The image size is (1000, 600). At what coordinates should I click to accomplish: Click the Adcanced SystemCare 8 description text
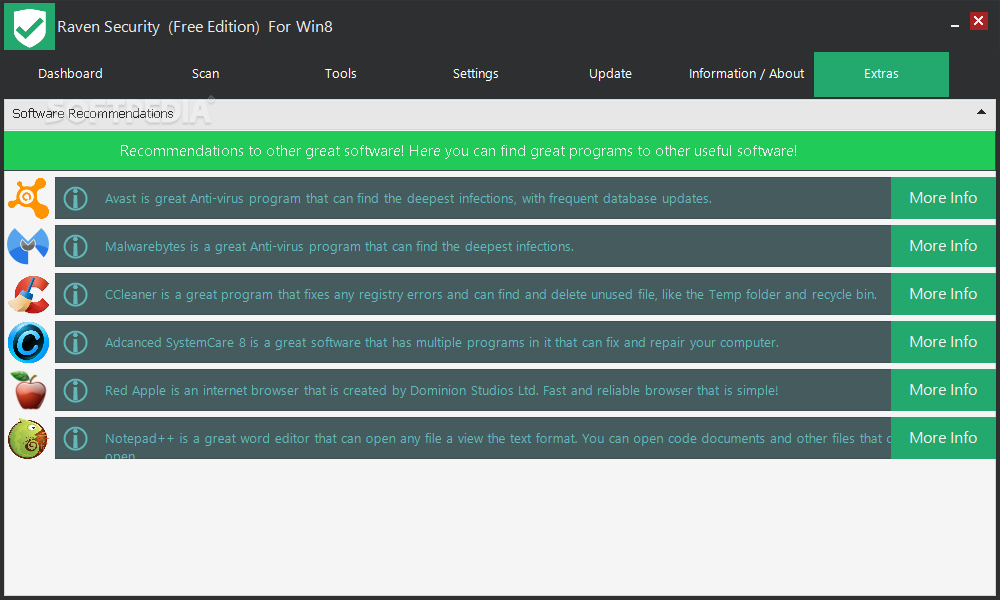pos(441,343)
